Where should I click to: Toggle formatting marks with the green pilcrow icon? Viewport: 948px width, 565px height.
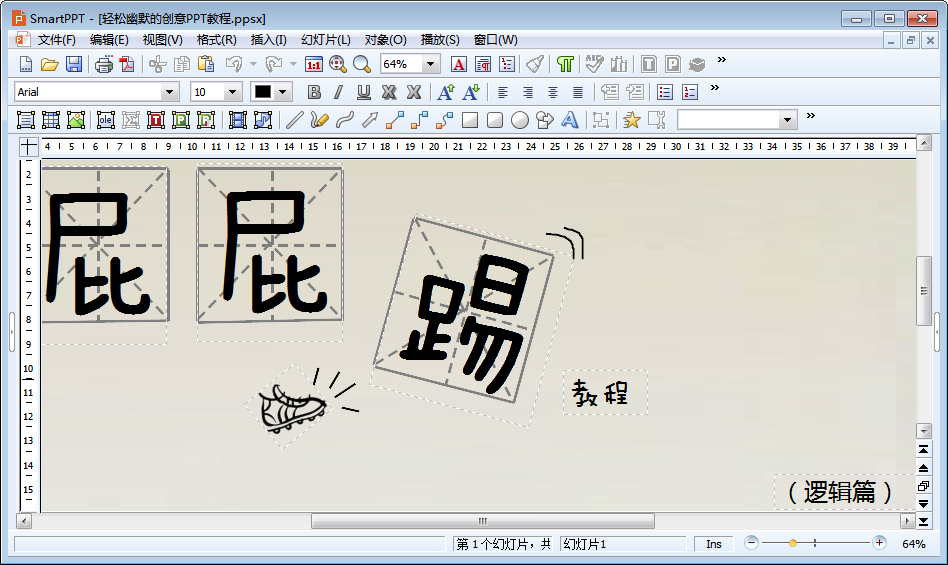pos(565,64)
